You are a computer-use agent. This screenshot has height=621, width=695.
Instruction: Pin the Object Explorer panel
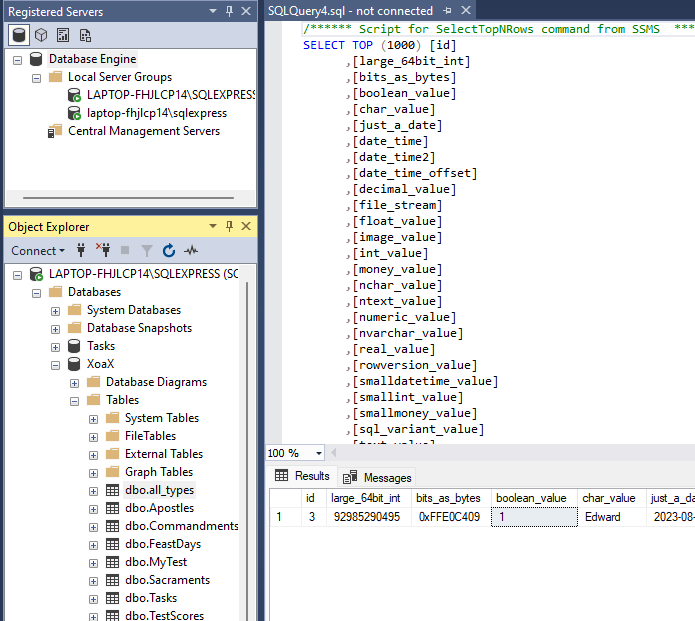click(229, 227)
